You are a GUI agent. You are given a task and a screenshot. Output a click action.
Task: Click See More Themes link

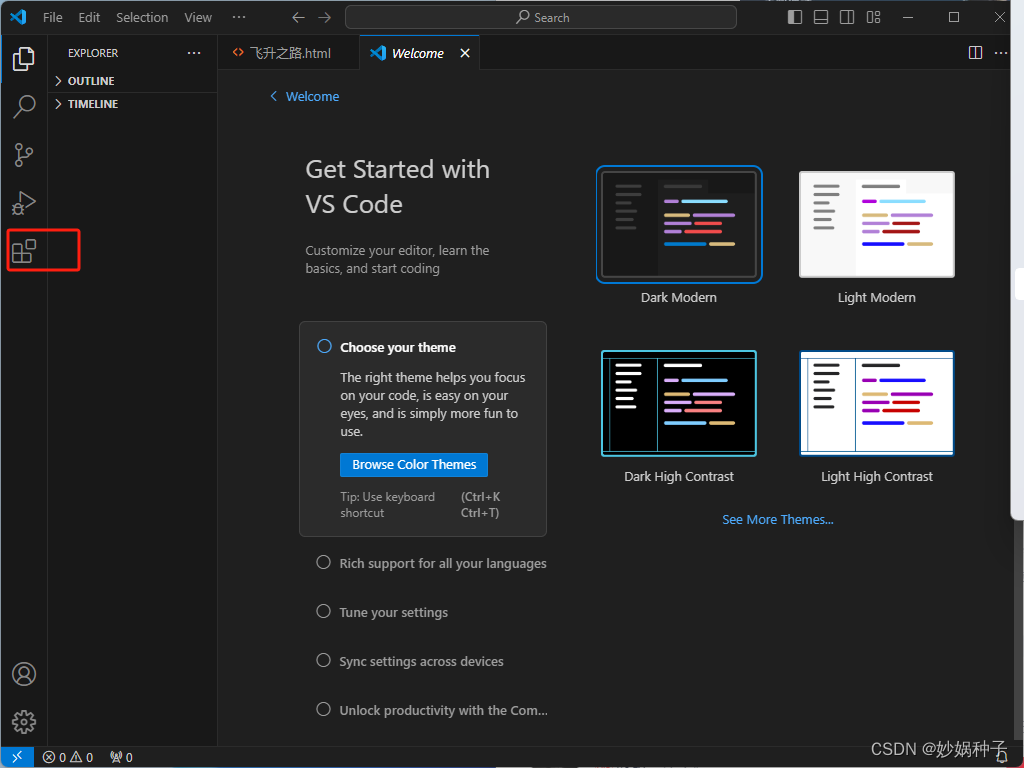778,520
